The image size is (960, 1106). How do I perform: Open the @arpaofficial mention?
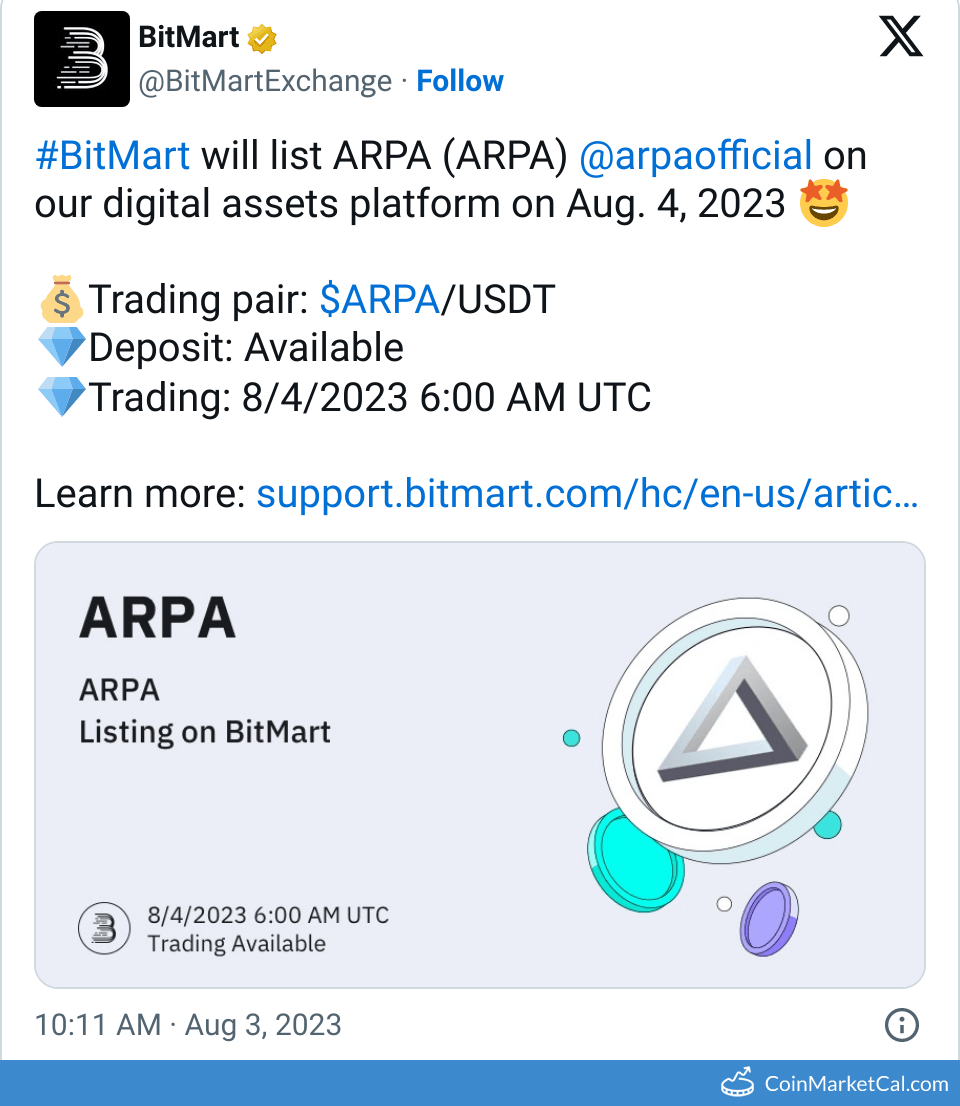pos(695,156)
